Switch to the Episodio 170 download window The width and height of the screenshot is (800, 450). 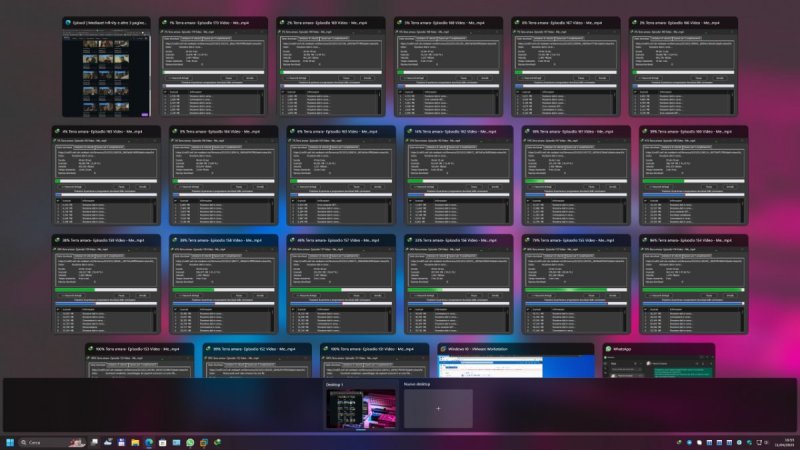213,67
